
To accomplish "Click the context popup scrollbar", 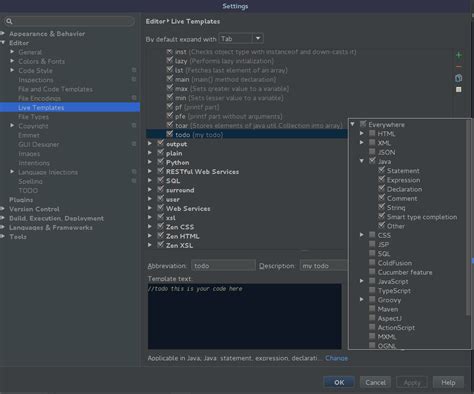I will (468, 217).
